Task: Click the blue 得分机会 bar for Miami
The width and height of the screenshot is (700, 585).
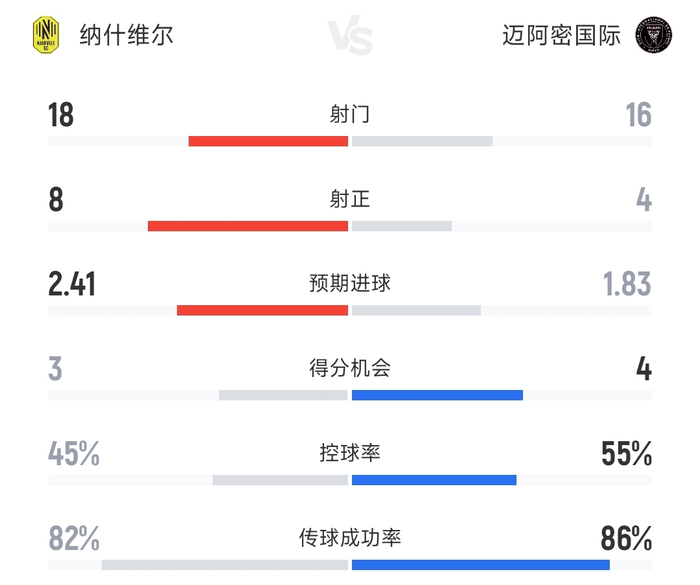Action: tap(438, 395)
